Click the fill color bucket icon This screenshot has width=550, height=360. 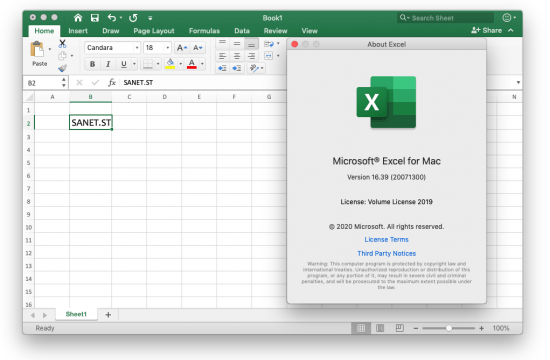click(x=170, y=64)
